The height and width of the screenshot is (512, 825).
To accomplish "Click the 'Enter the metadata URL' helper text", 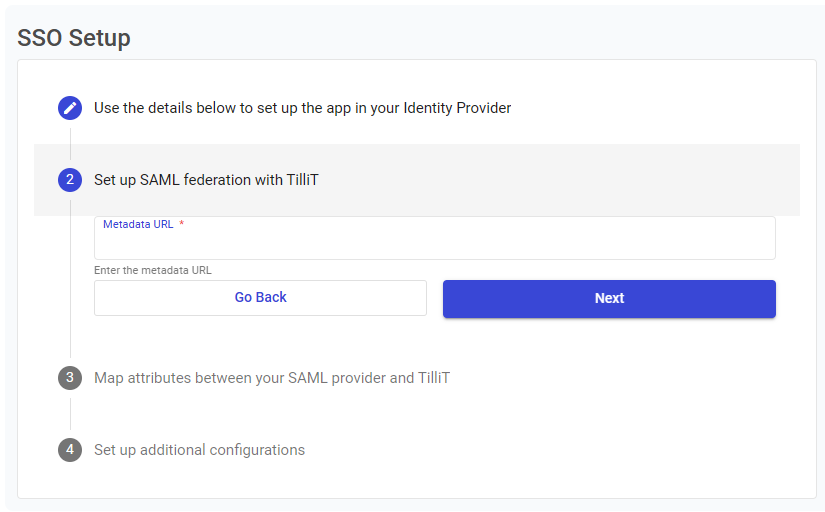I will tap(153, 270).
